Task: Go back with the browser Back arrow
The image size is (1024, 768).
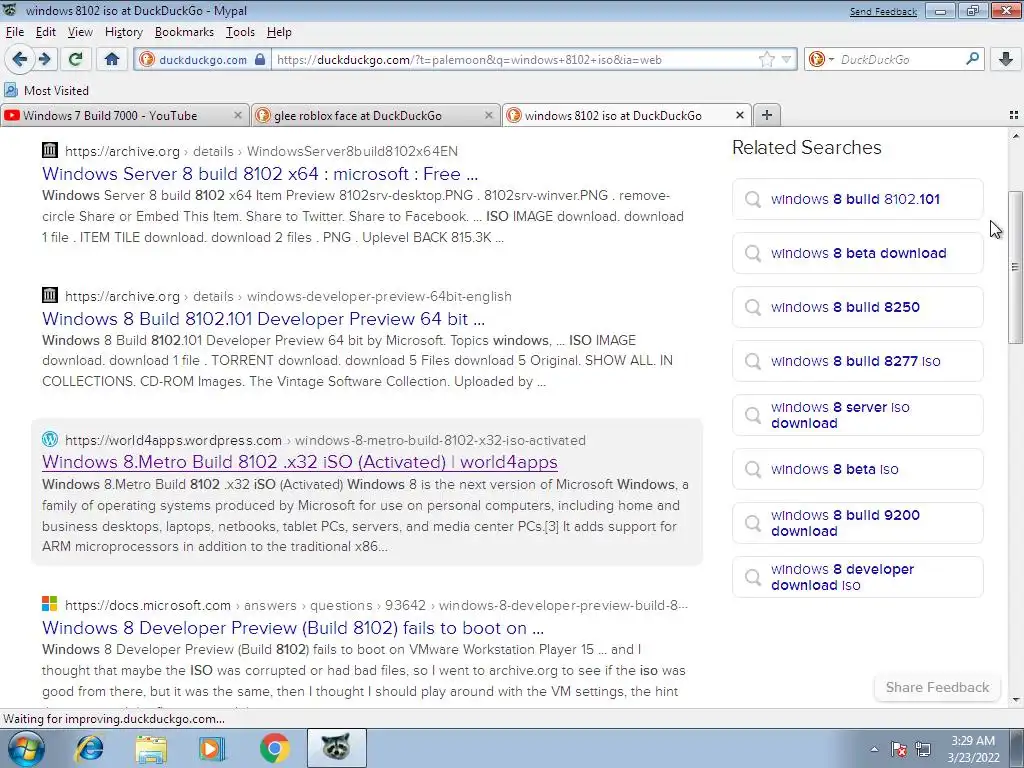Action: tap(20, 59)
